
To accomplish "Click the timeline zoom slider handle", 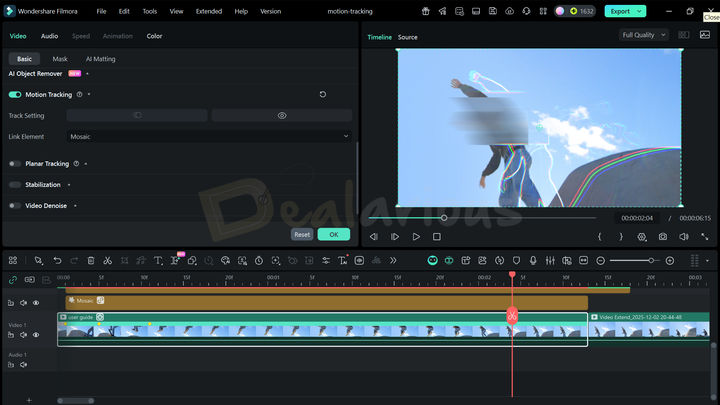I will coord(651,261).
